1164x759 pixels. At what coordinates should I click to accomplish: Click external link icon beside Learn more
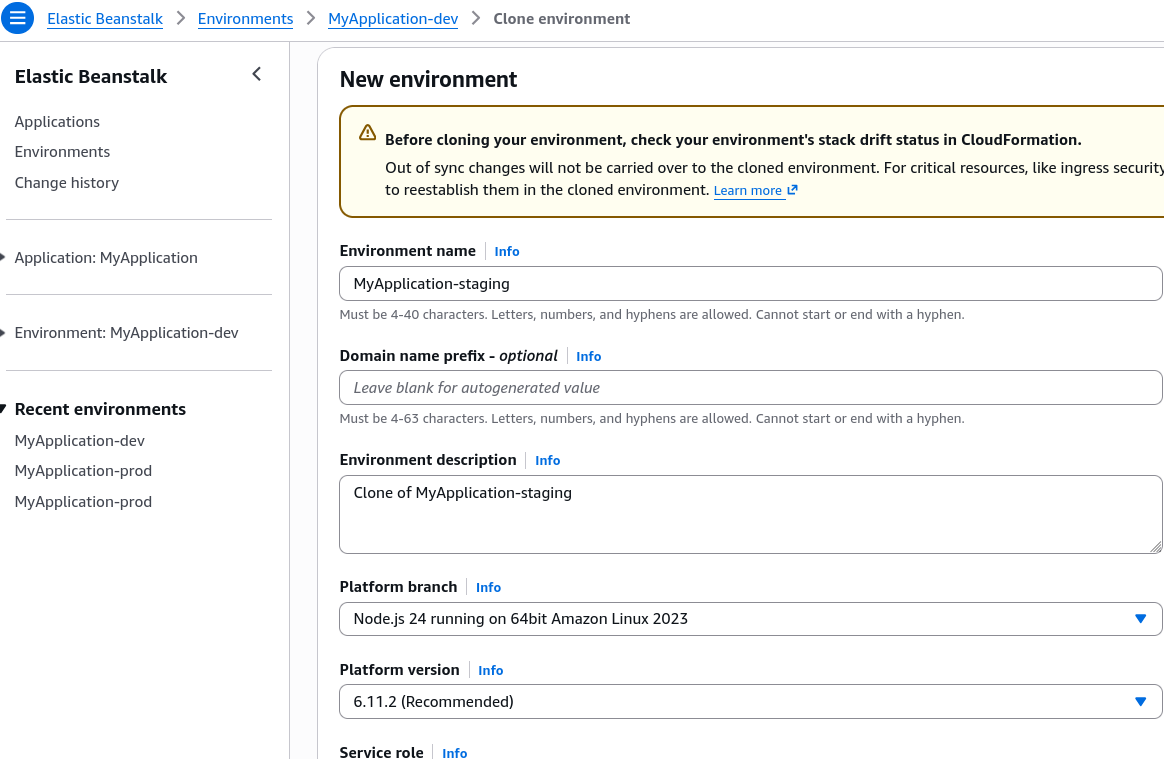(x=793, y=190)
